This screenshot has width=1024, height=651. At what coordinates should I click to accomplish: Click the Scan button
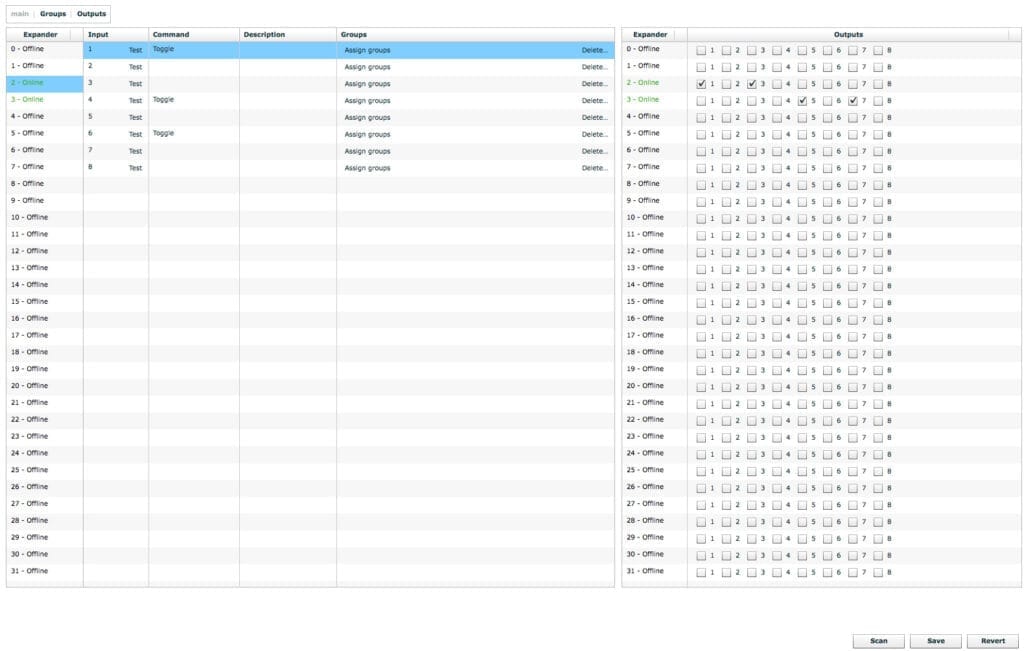(x=878, y=641)
